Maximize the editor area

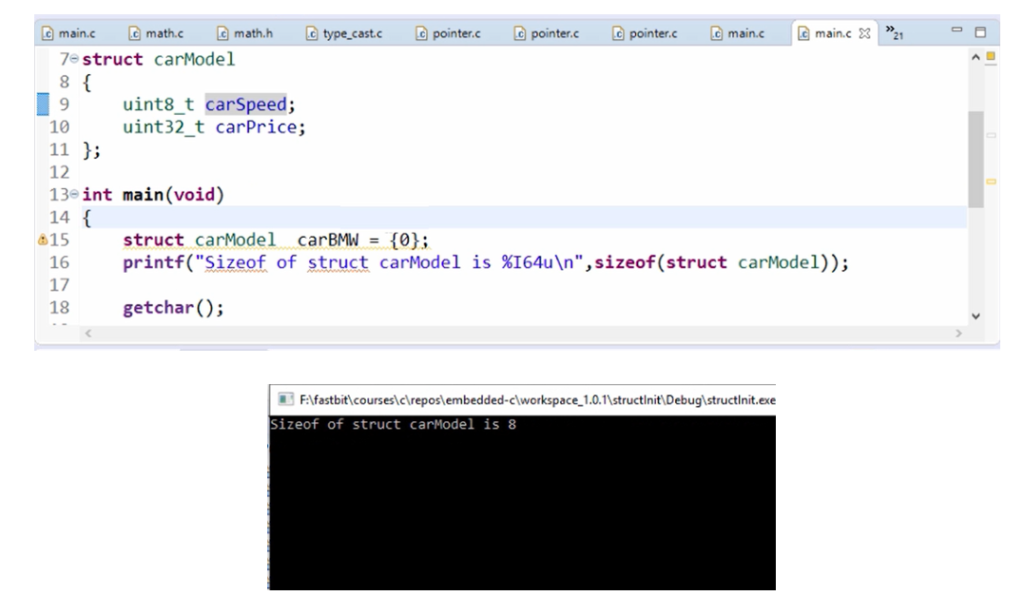(x=980, y=32)
